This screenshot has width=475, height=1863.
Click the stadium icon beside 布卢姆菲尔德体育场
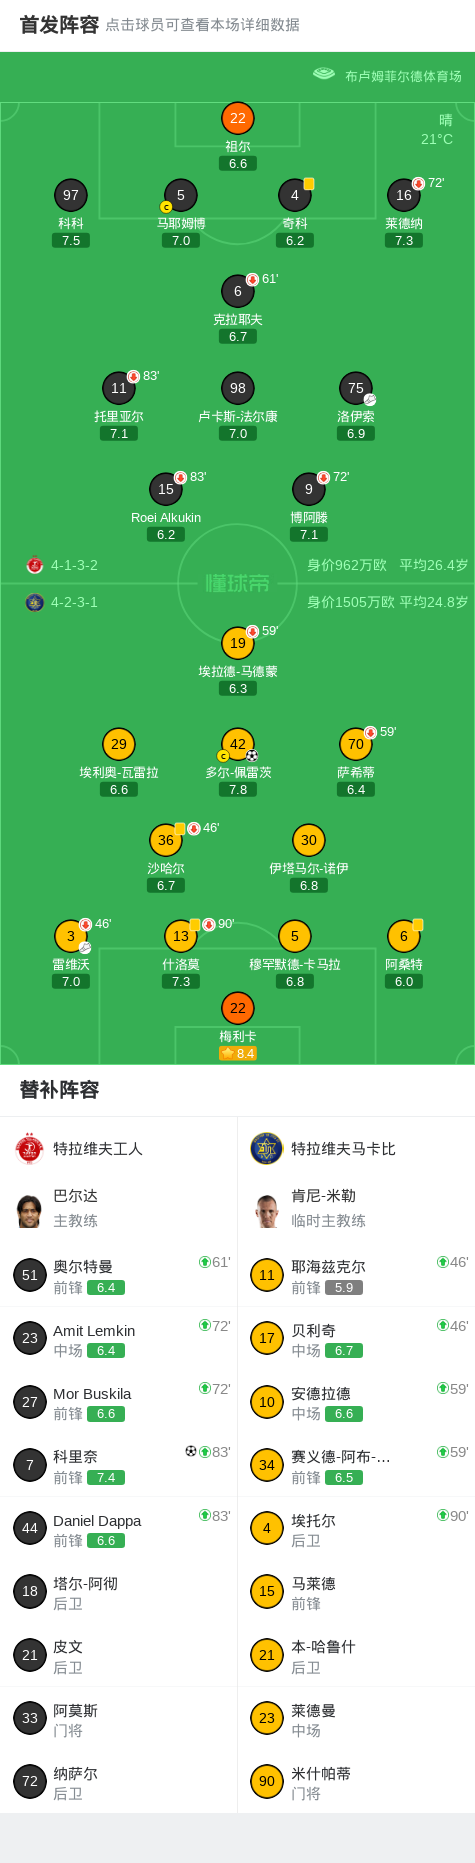[324, 73]
